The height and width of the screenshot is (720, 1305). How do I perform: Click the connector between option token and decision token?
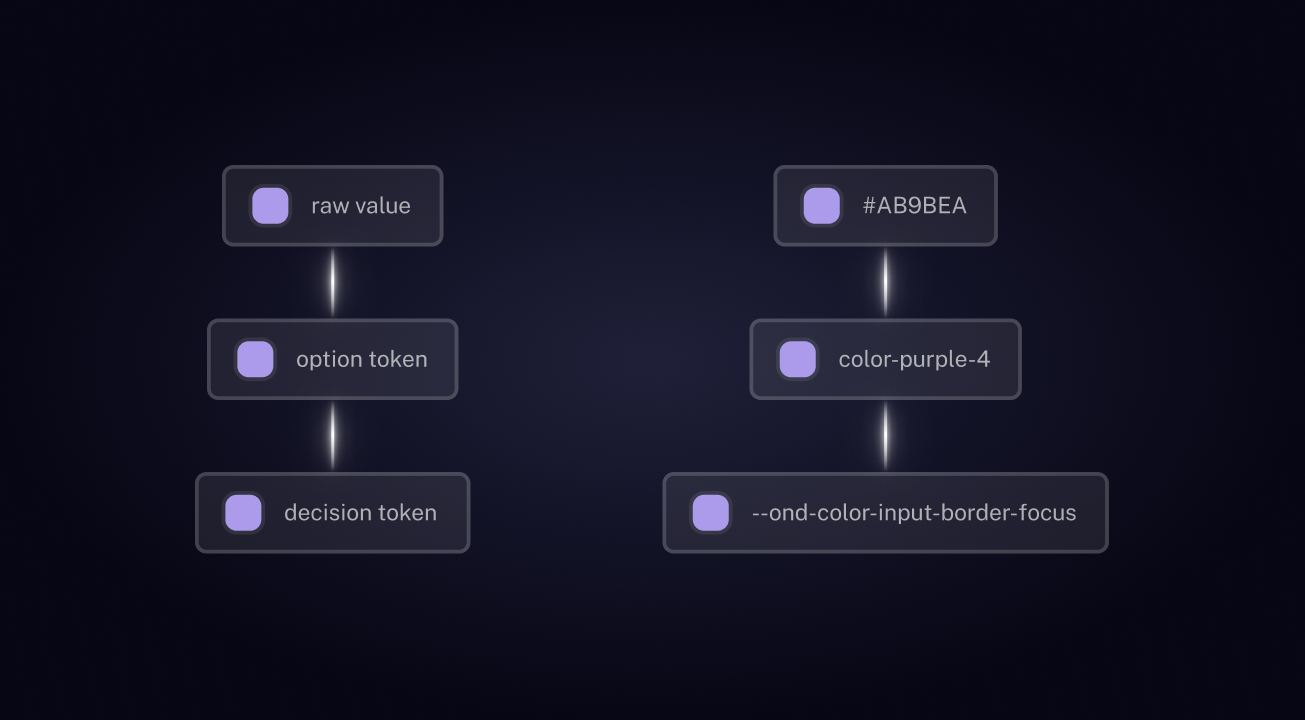pyautogui.click(x=333, y=436)
